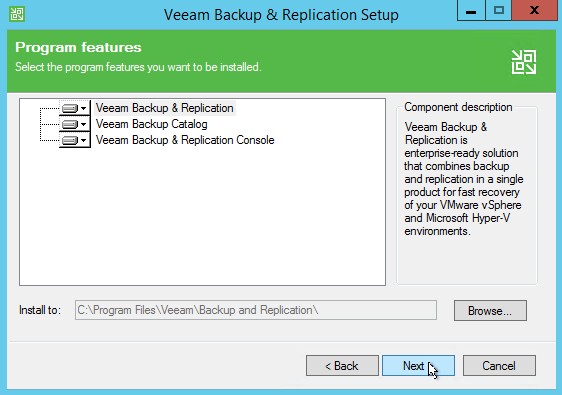Click the maximize window button
Image resolution: width=562 pixels, height=395 pixels.
pos(498,11)
